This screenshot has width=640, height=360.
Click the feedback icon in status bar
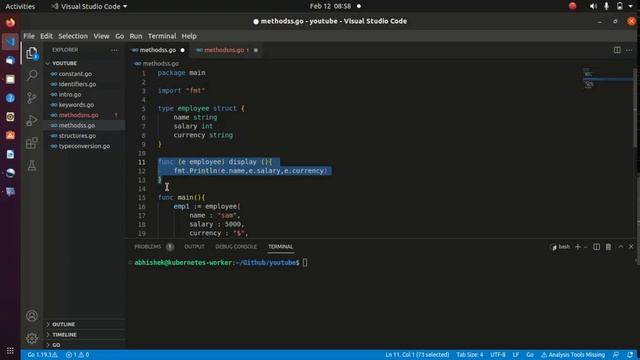pyautogui.click(x=616, y=355)
